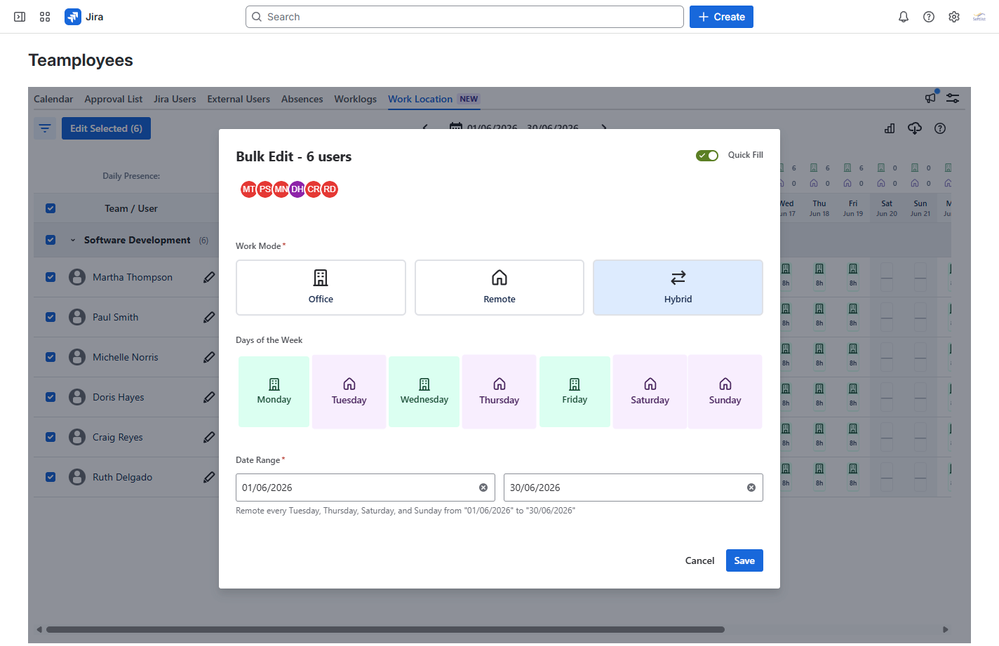Image resolution: width=999 pixels, height=646 pixels.
Task: Toggle the Team / User select-all checkbox
Action: (x=50, y=208)
